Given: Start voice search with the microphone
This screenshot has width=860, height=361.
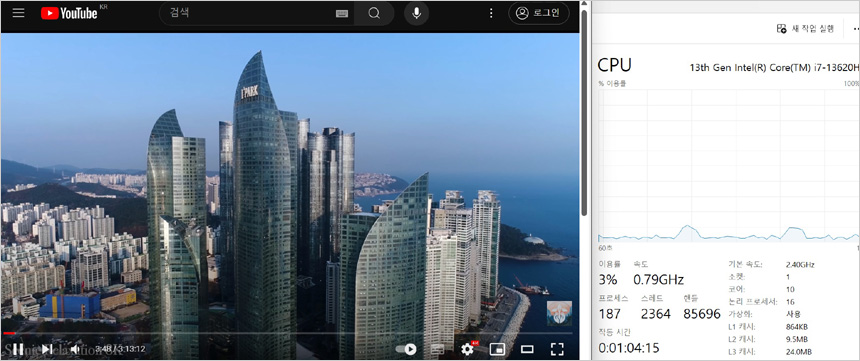Looking at the screenshot, I should tap(416, 13).
